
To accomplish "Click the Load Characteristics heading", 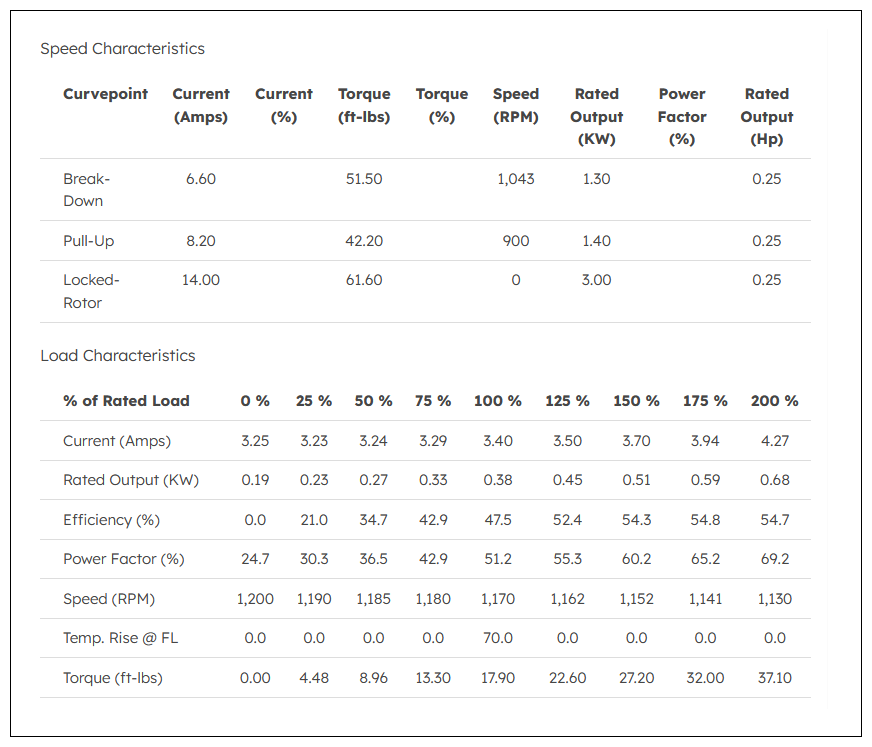I will coord(118,356).
